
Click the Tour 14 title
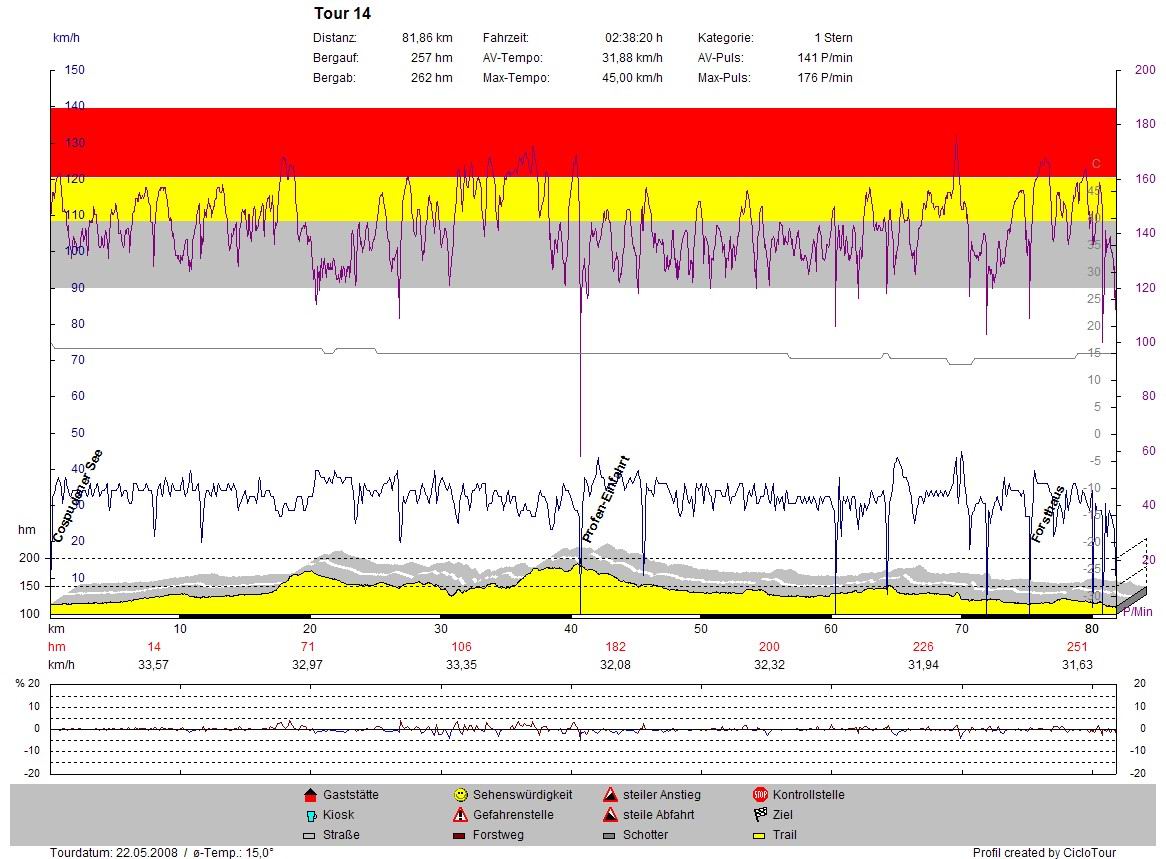pyautogui.click(x=342, y=14)
